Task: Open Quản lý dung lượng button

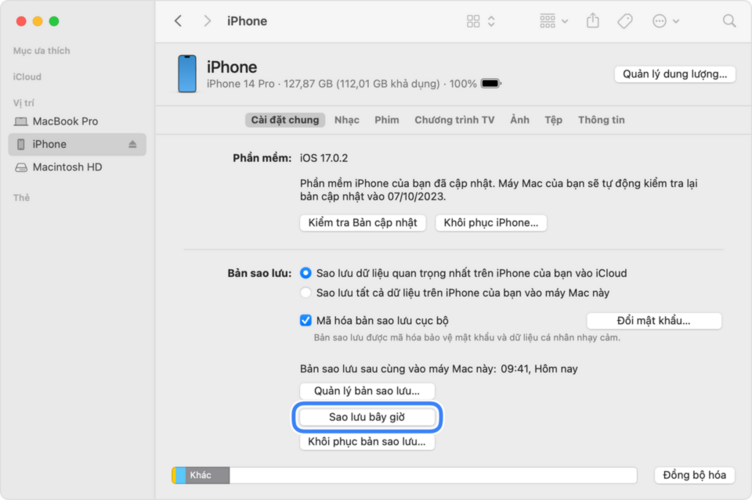Action: [x=675, y=74]
